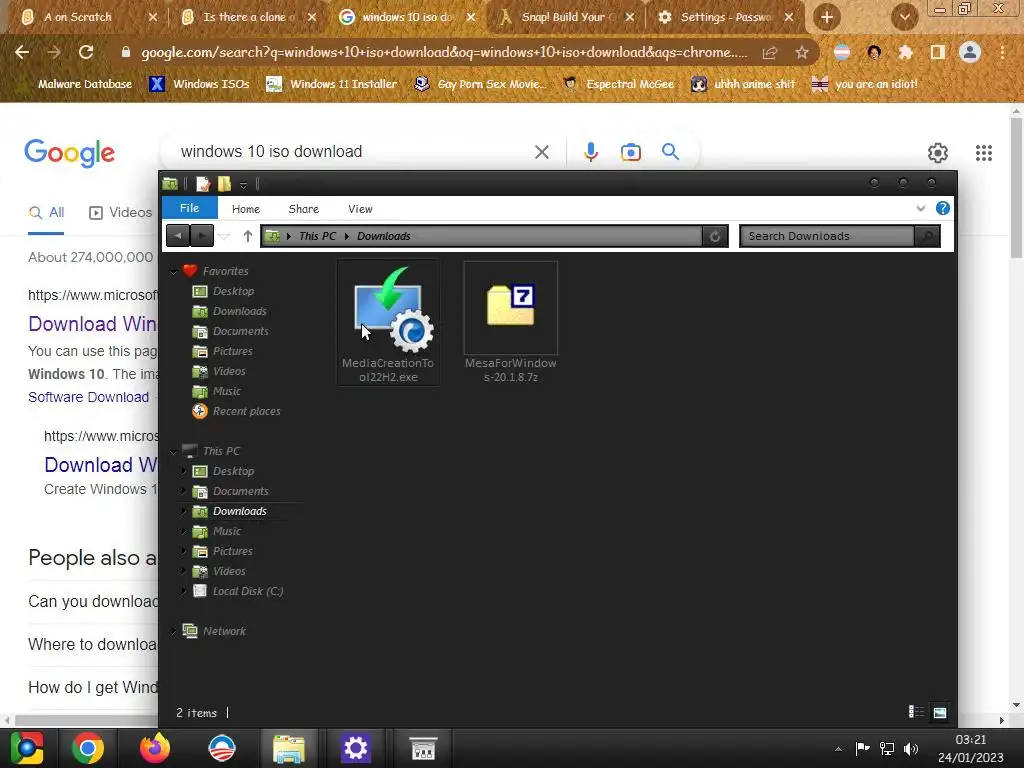Go forward in the Explorer navigation
Screen dimensions: 1024x768
(x=202, y=236)
